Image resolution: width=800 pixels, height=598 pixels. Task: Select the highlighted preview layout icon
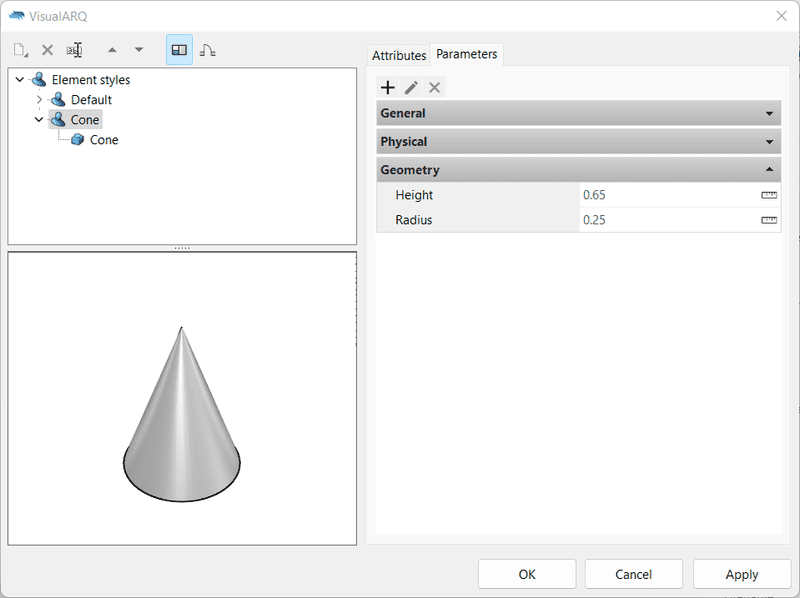tap(179, 49)
